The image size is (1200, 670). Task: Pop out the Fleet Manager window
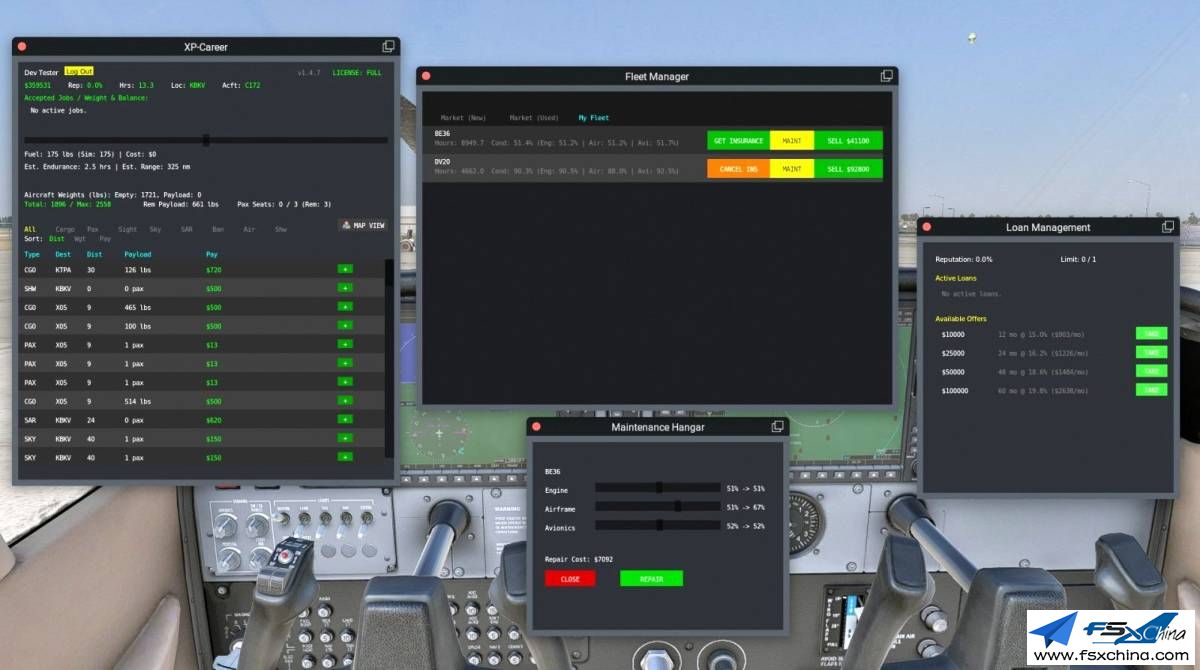887,76
